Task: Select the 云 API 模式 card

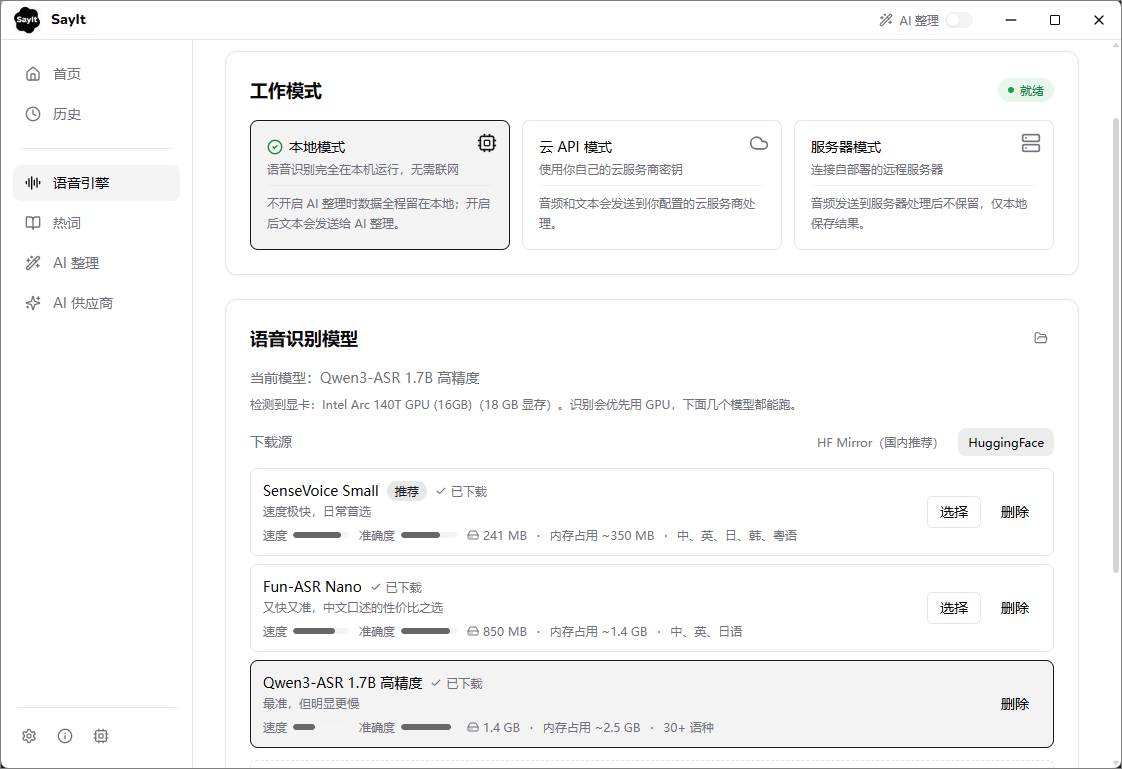Action: coord(652,185)
